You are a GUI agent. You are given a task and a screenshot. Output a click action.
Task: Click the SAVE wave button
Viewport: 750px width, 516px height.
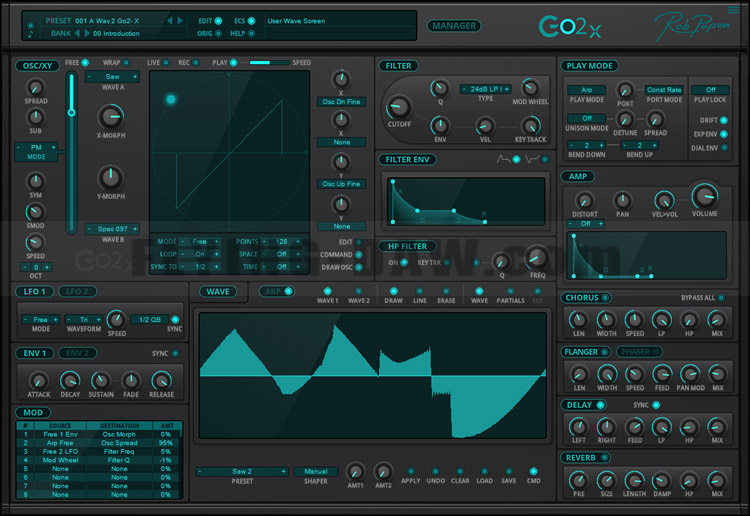point(508,472)
